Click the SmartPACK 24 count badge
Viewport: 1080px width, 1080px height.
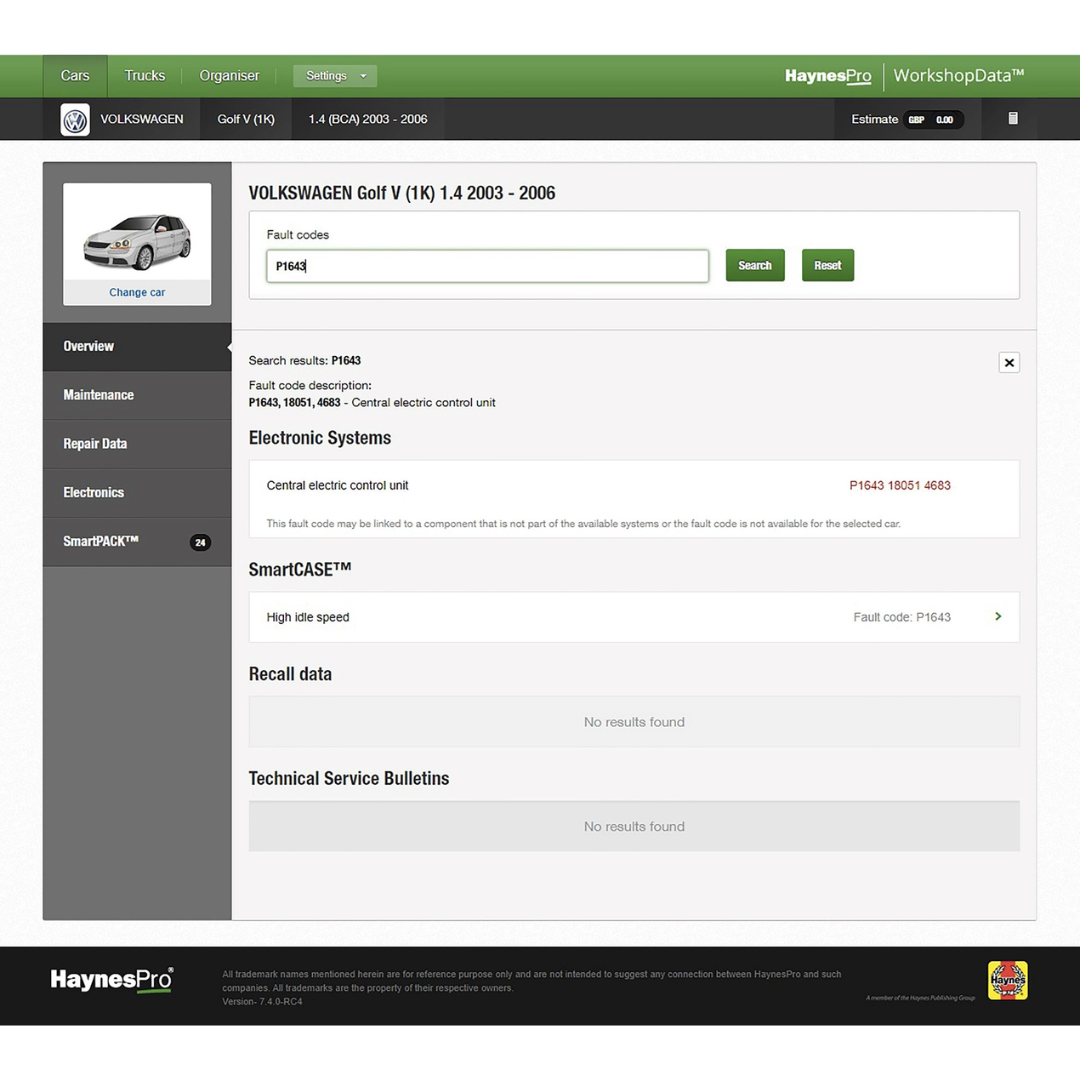200,543
